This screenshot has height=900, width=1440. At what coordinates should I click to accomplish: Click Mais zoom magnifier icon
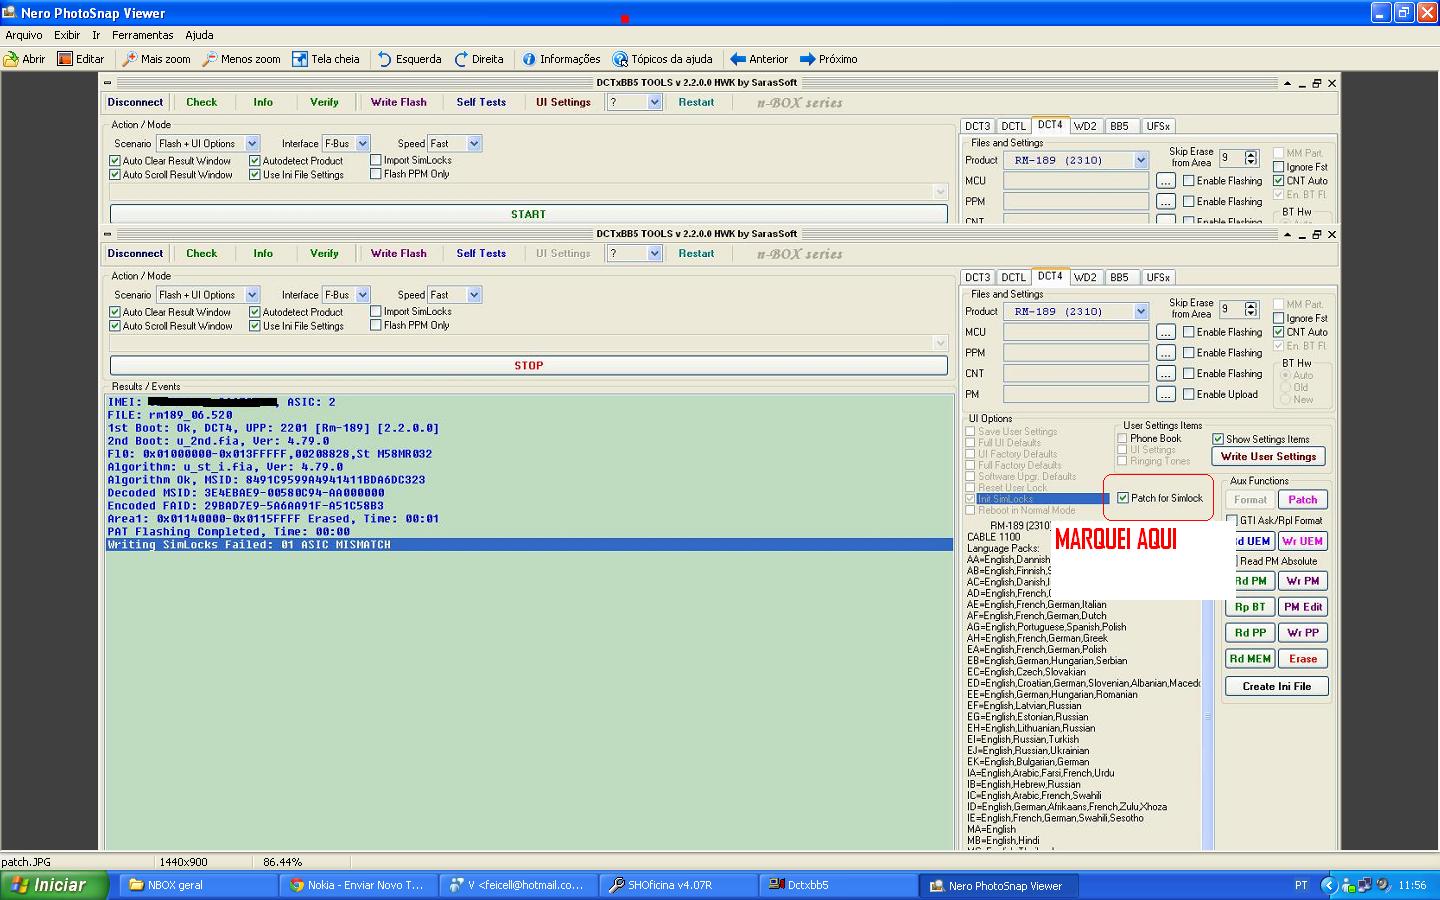(130, 59)
